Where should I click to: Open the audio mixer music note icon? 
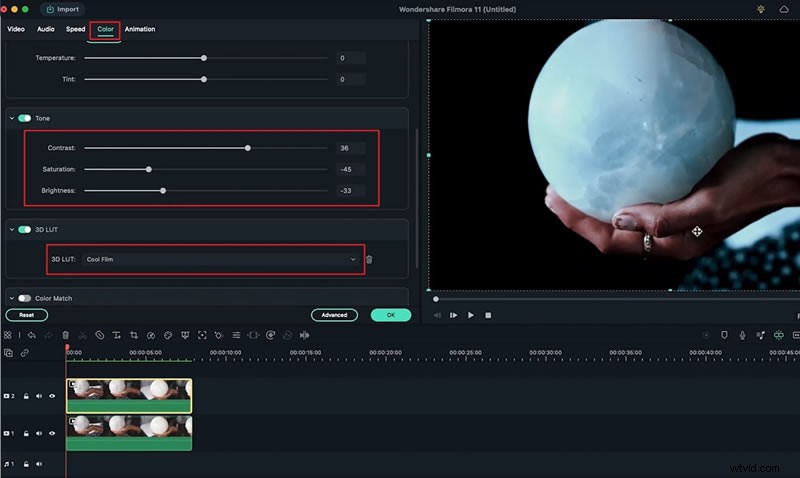click(x=760, y=335)
